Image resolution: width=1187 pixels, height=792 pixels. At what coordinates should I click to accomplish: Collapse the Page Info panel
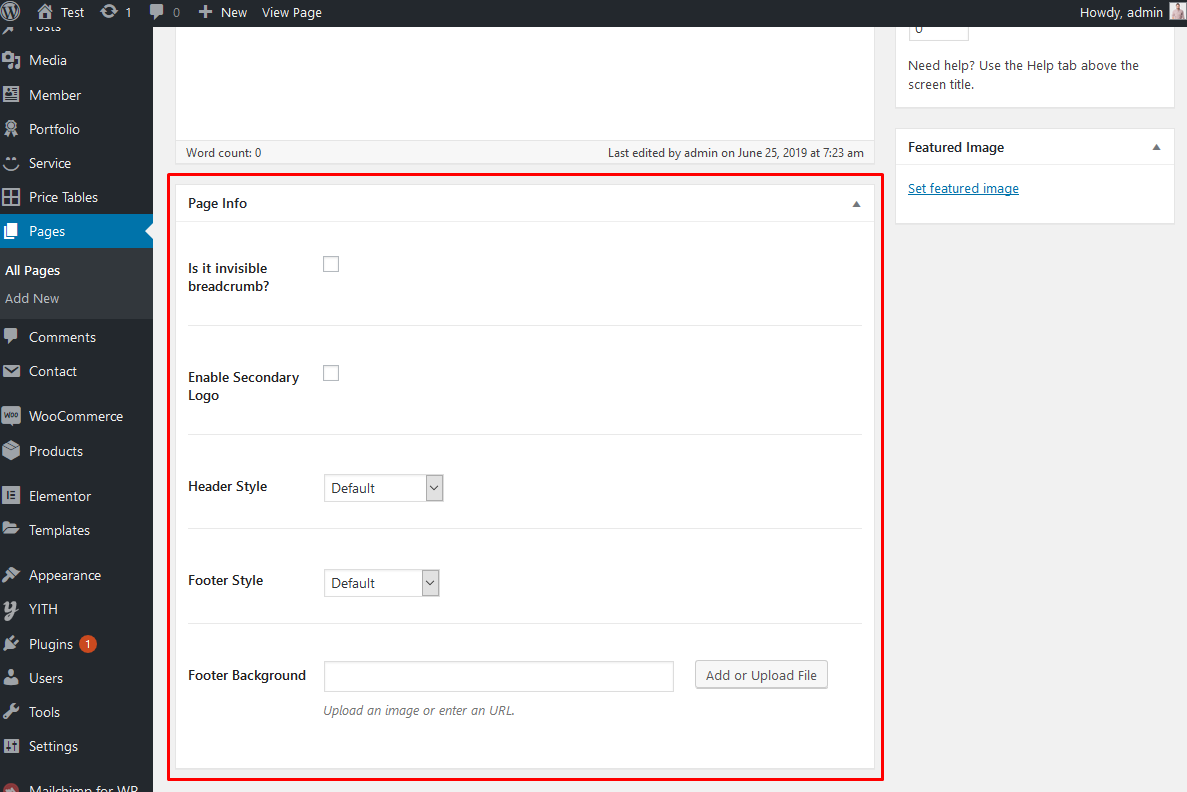pos(856,204)
